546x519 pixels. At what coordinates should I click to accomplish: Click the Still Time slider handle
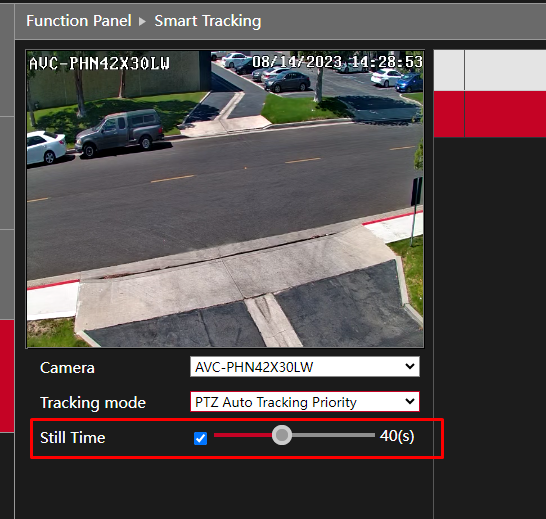click(282, 435)
